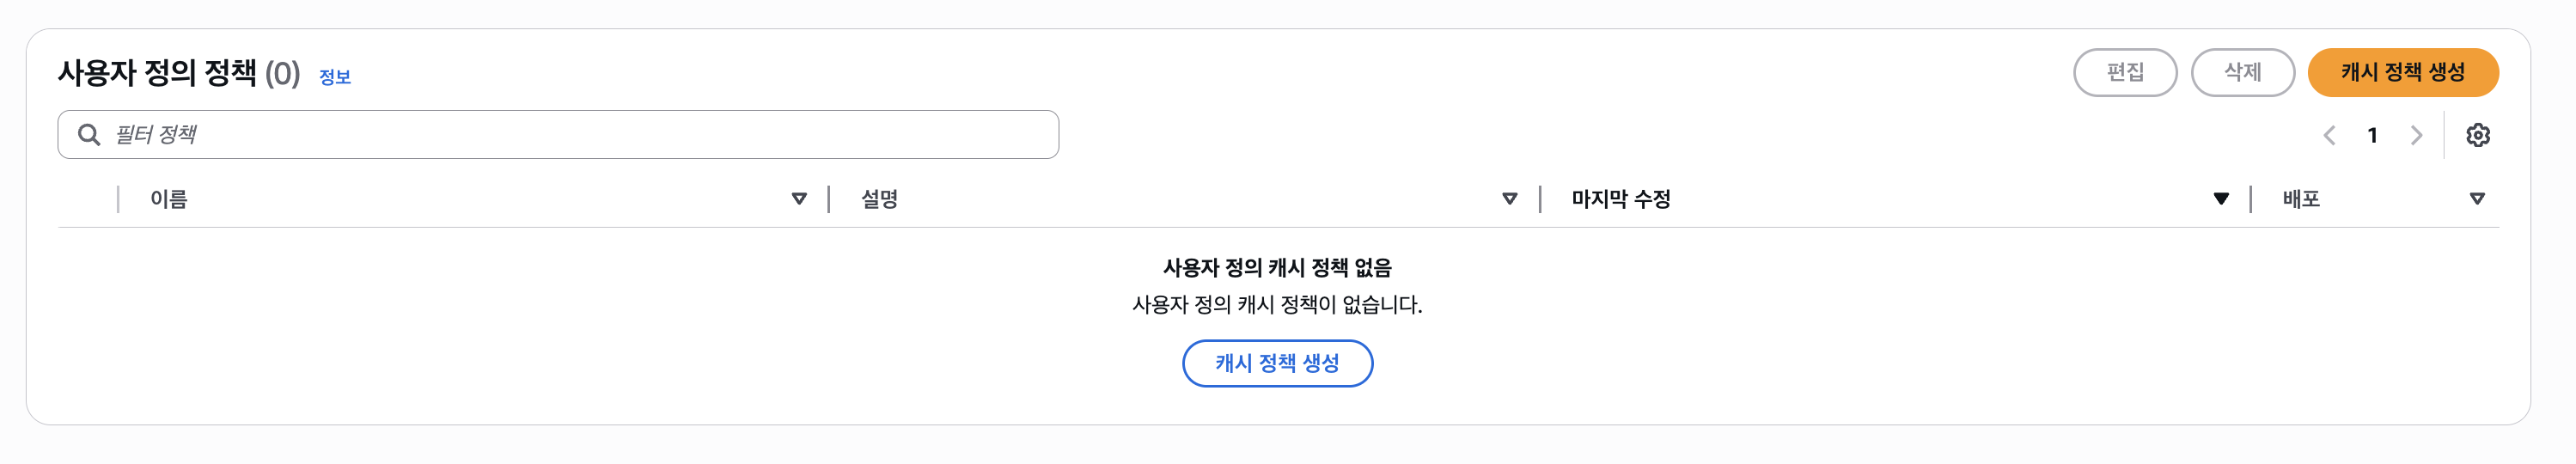Click the 삭제 button
Screen dimensions: 2576x464
pyautogui.click(x=2242, y=72)
